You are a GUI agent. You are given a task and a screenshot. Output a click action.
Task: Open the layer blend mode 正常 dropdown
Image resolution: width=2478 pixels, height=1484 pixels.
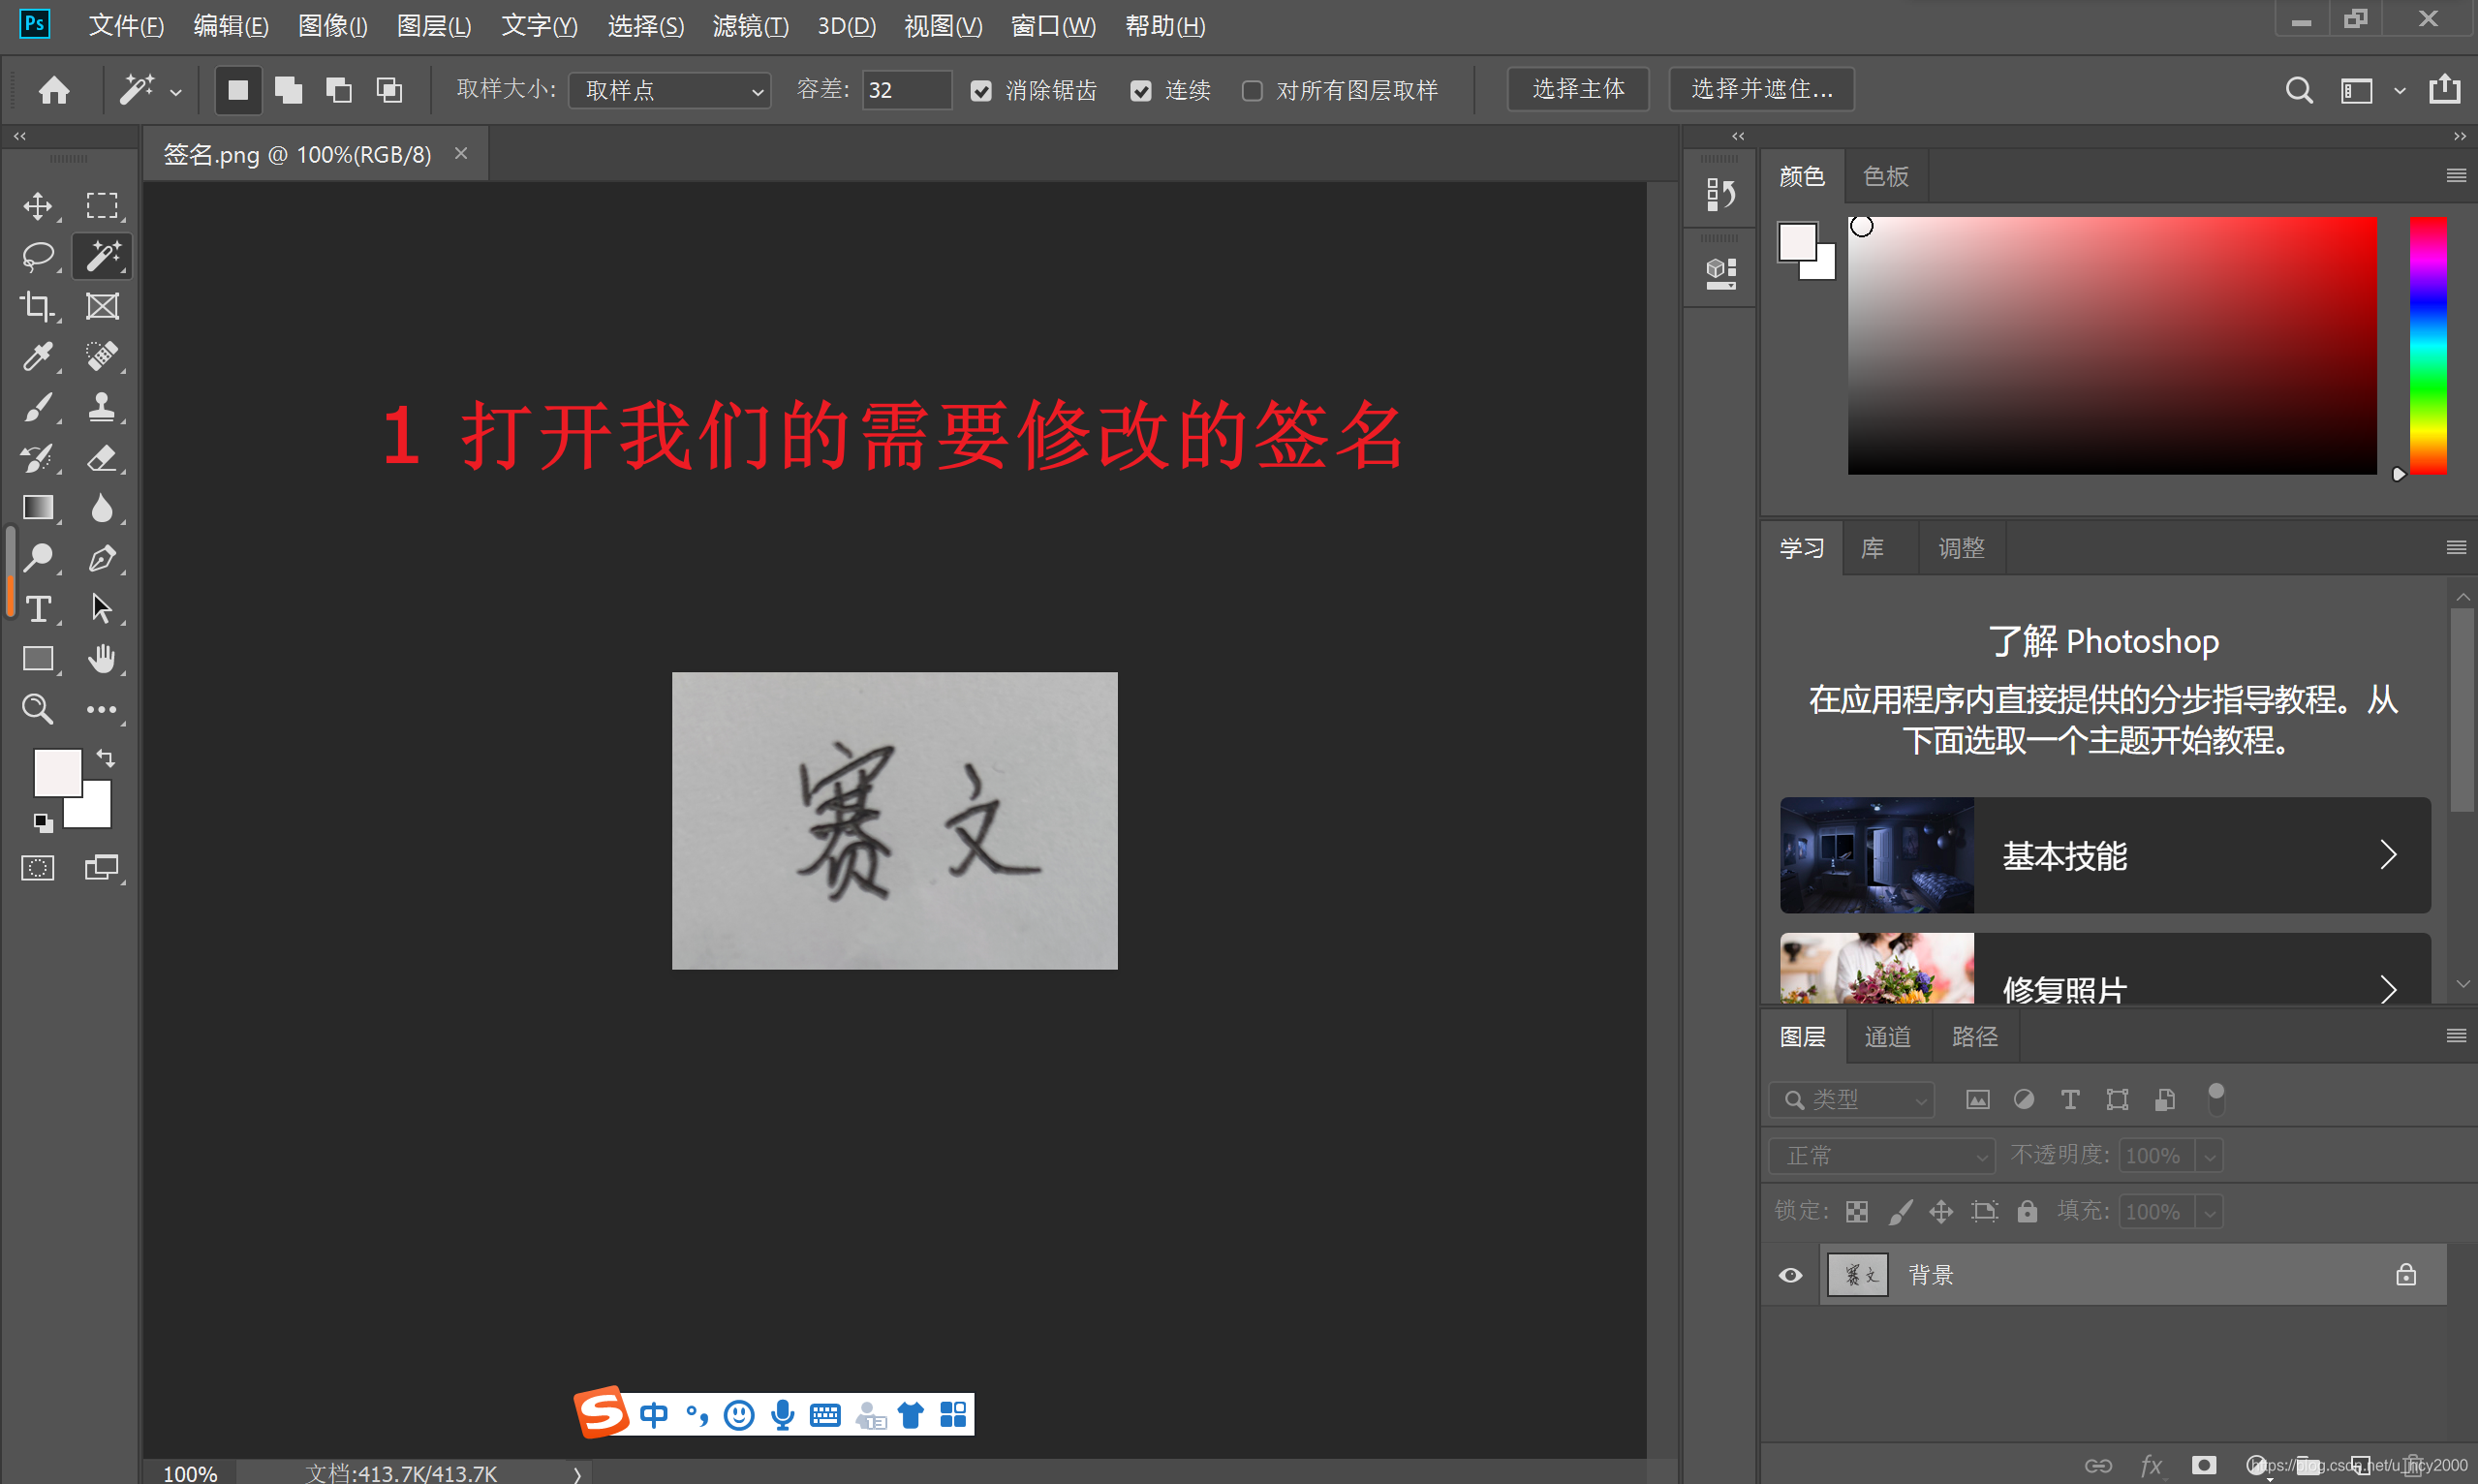tap(1883, 1156)
